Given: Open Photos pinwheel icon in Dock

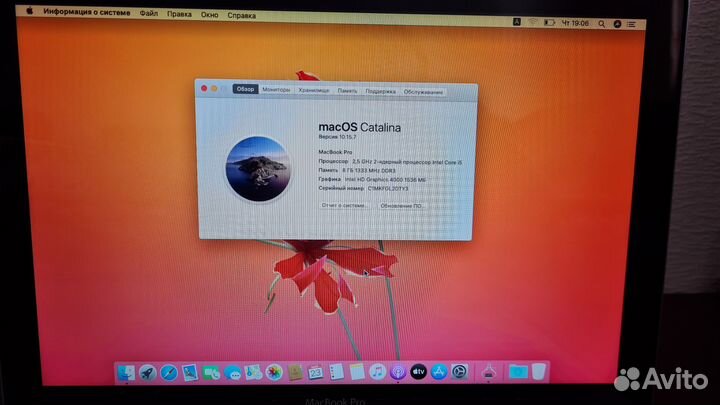Looking at the screenshot, I should click(x=274, y=372).
